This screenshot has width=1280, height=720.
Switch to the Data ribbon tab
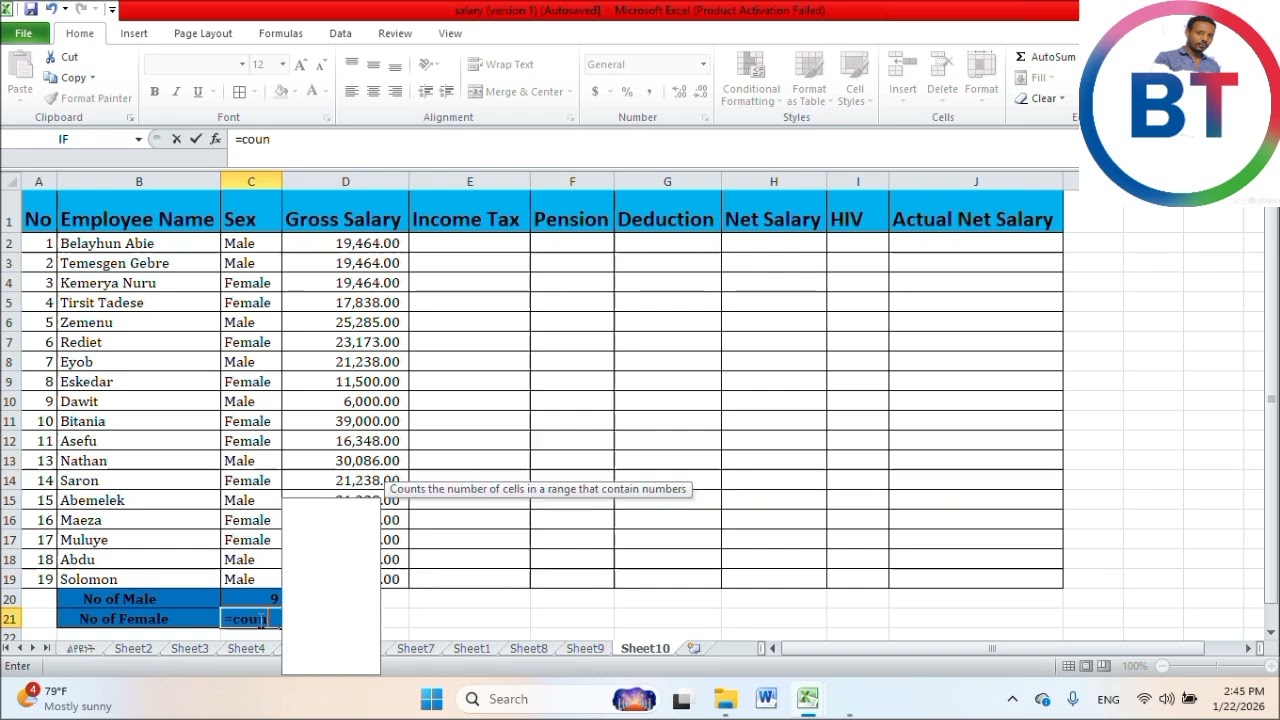340,33
